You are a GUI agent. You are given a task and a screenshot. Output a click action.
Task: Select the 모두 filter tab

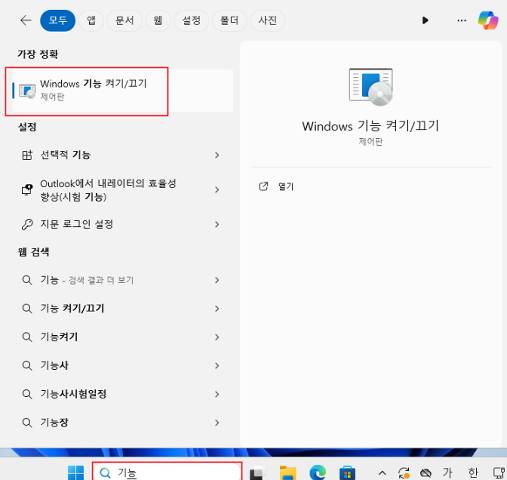point(58,20)
